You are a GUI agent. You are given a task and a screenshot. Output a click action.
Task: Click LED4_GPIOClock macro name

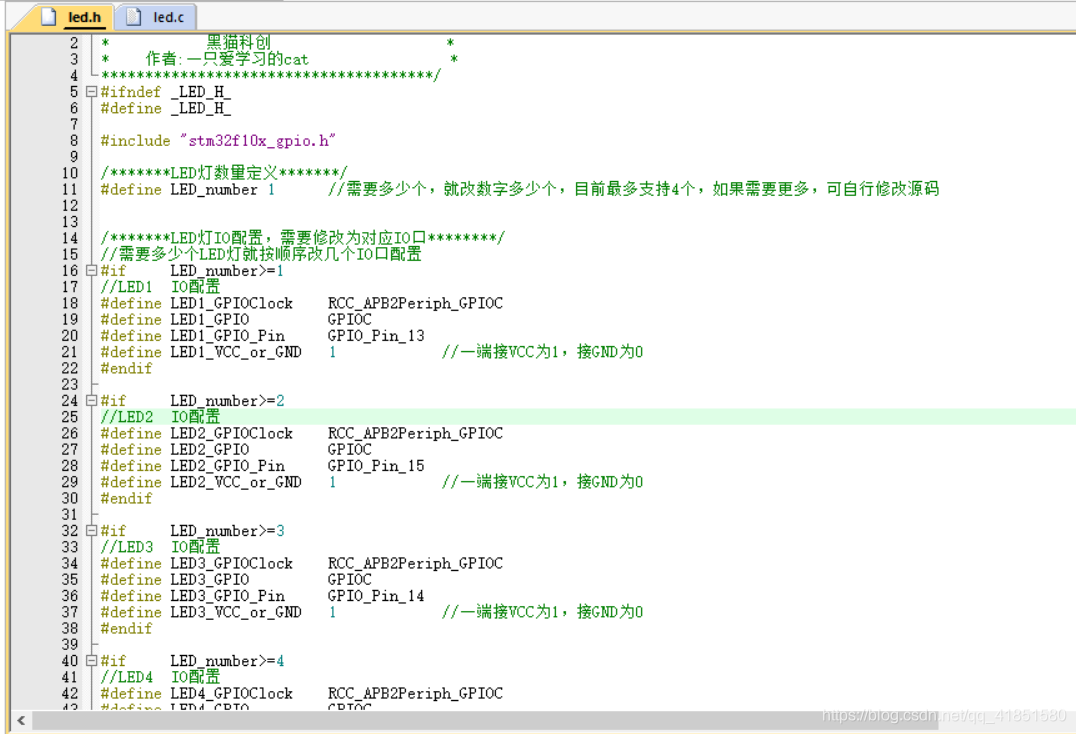[232, 694]
